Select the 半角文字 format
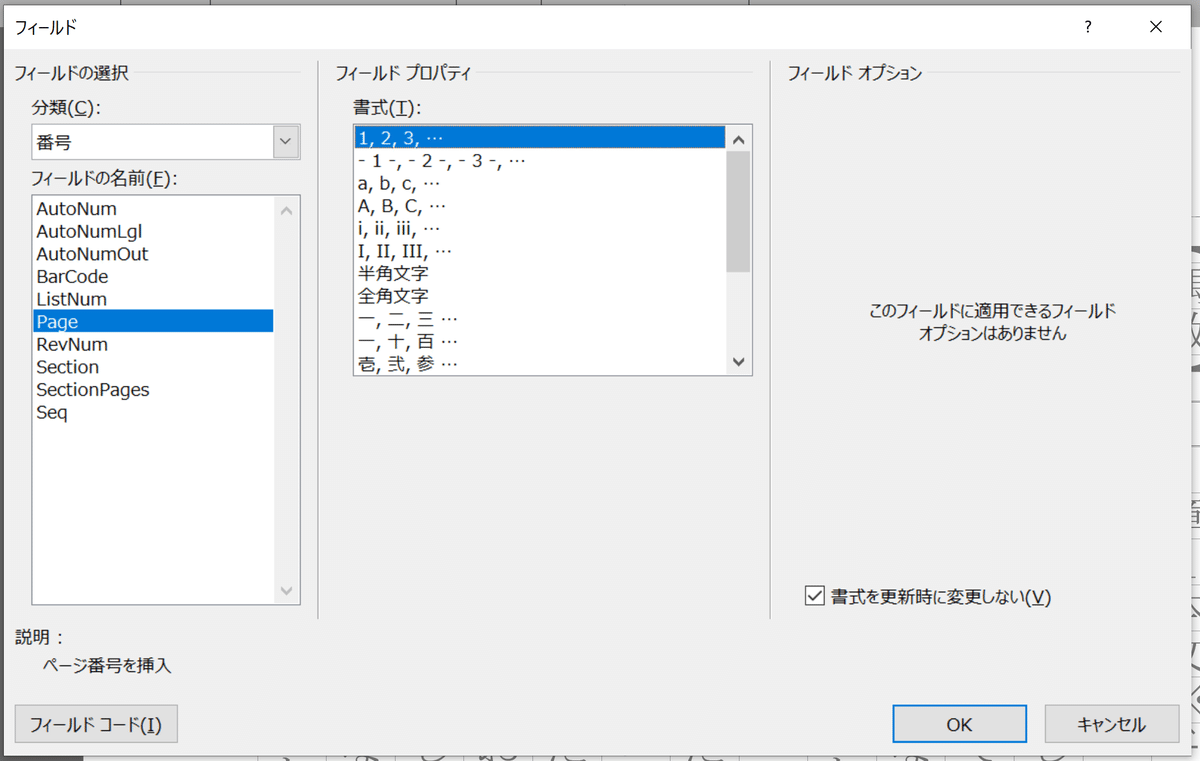1200x761 pixels. click(x=540, y=273)
